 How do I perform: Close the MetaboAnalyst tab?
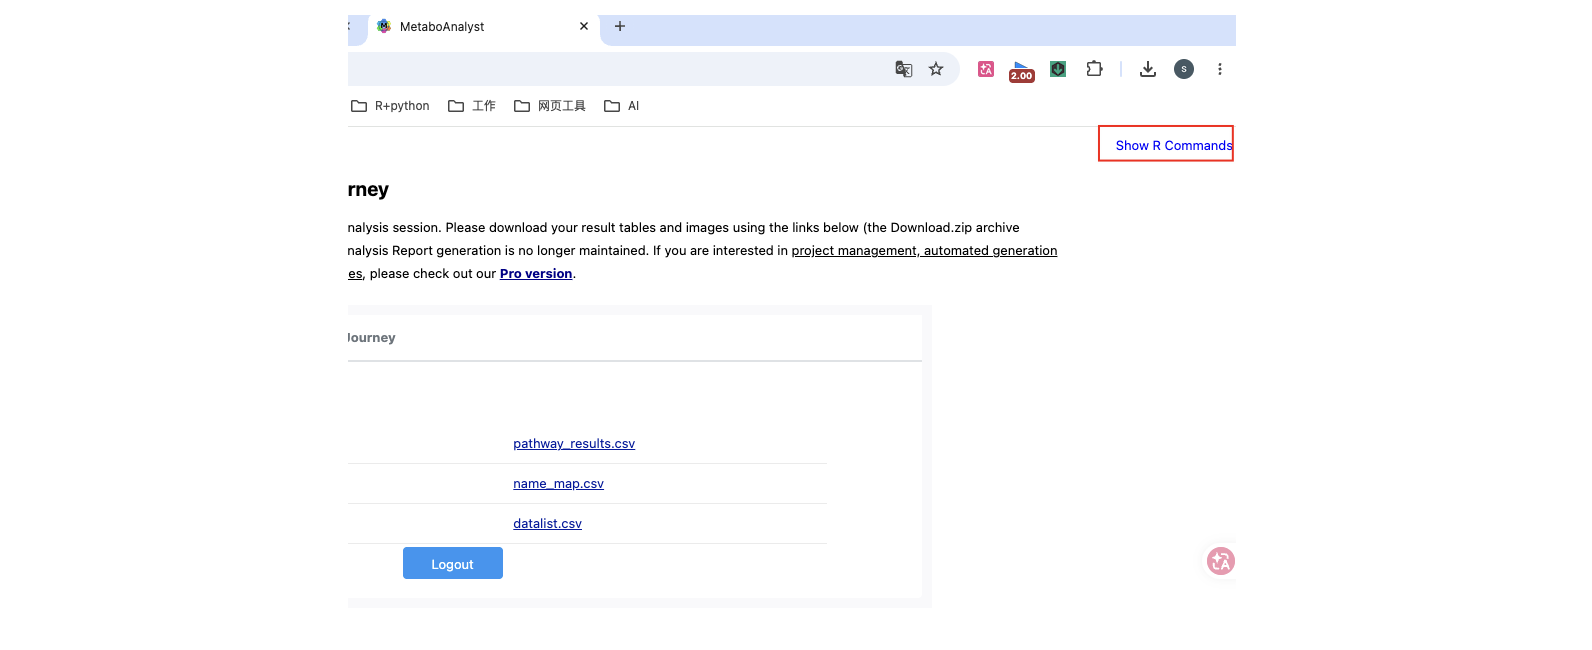pos(584,26)
